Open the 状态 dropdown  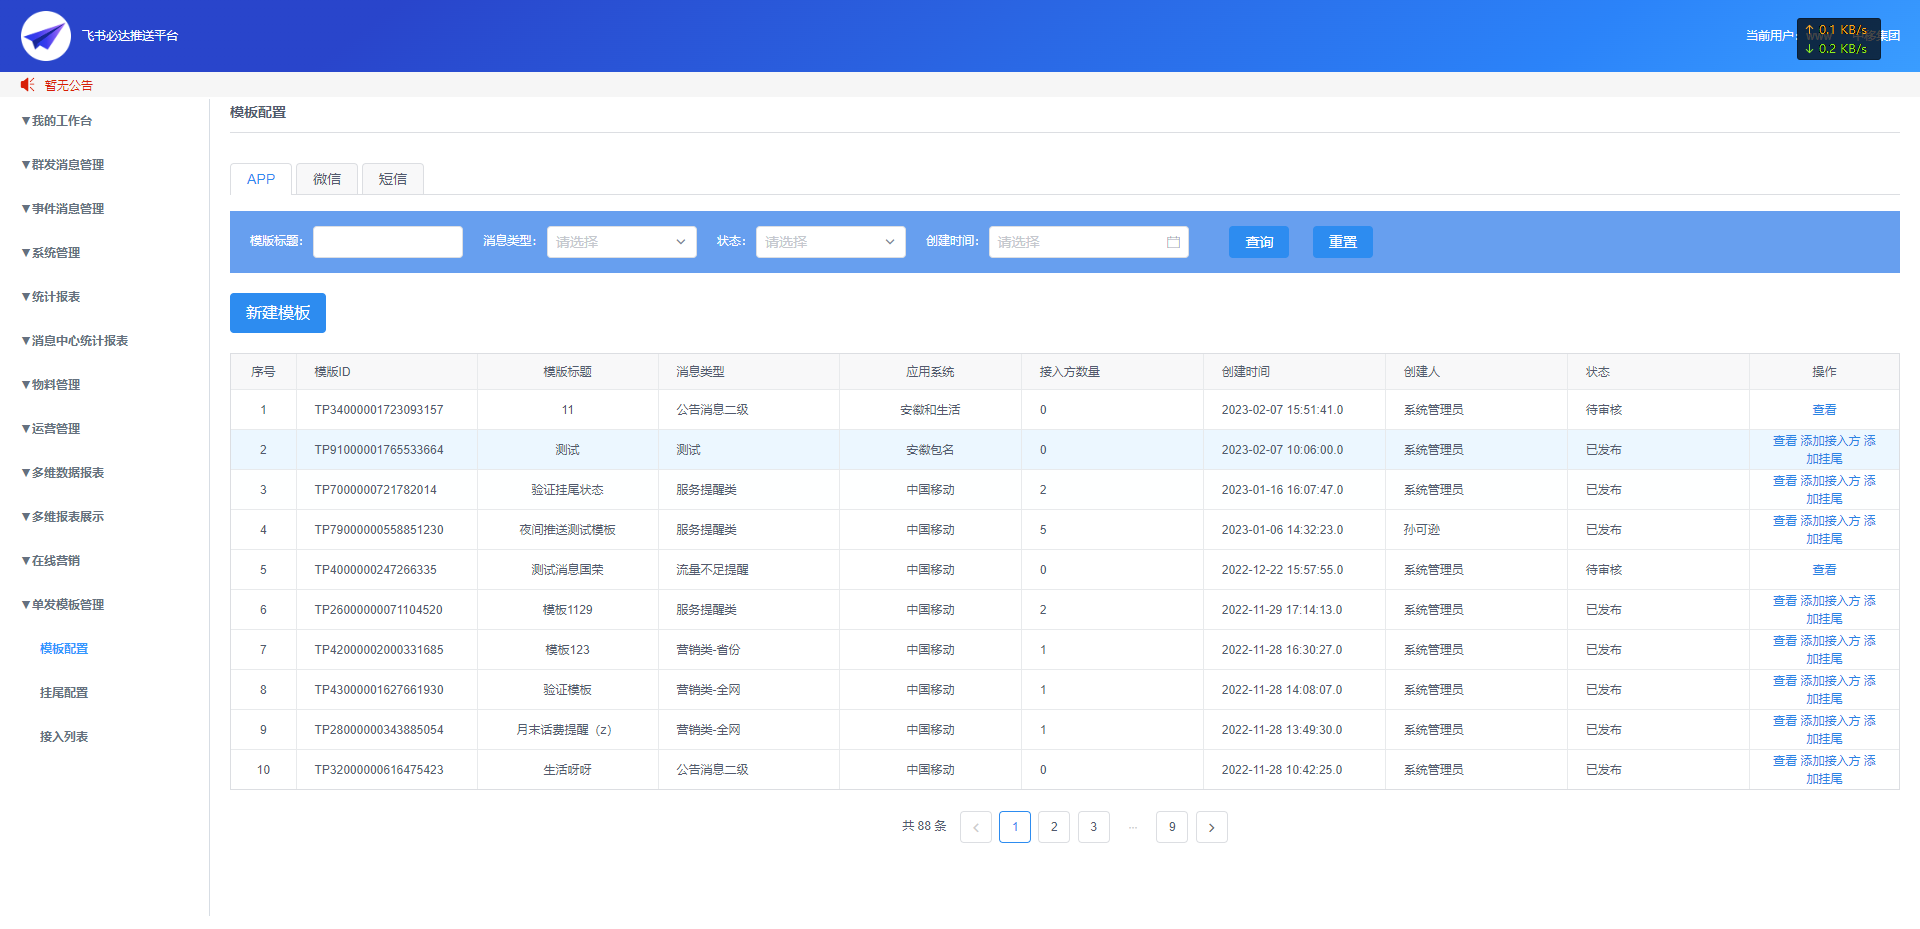[831, 242]
